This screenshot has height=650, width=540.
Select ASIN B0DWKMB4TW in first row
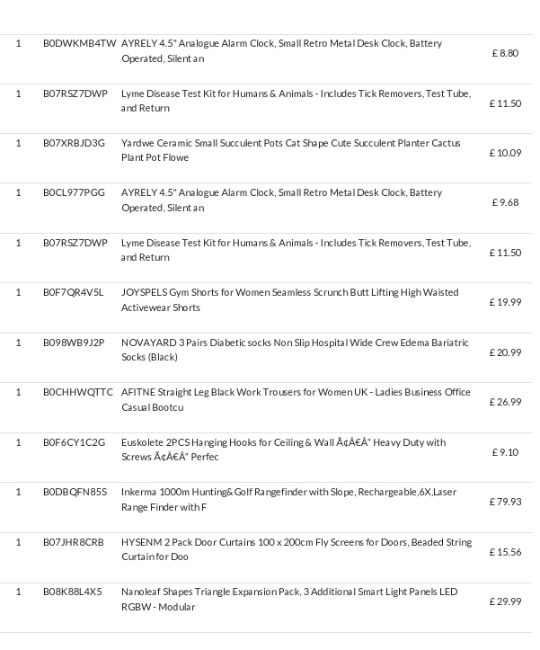80,44
